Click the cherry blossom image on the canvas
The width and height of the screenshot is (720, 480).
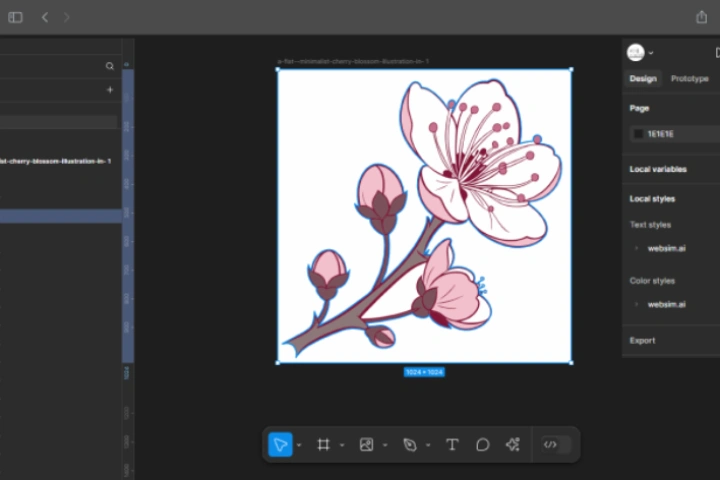(x=424, y=216)
